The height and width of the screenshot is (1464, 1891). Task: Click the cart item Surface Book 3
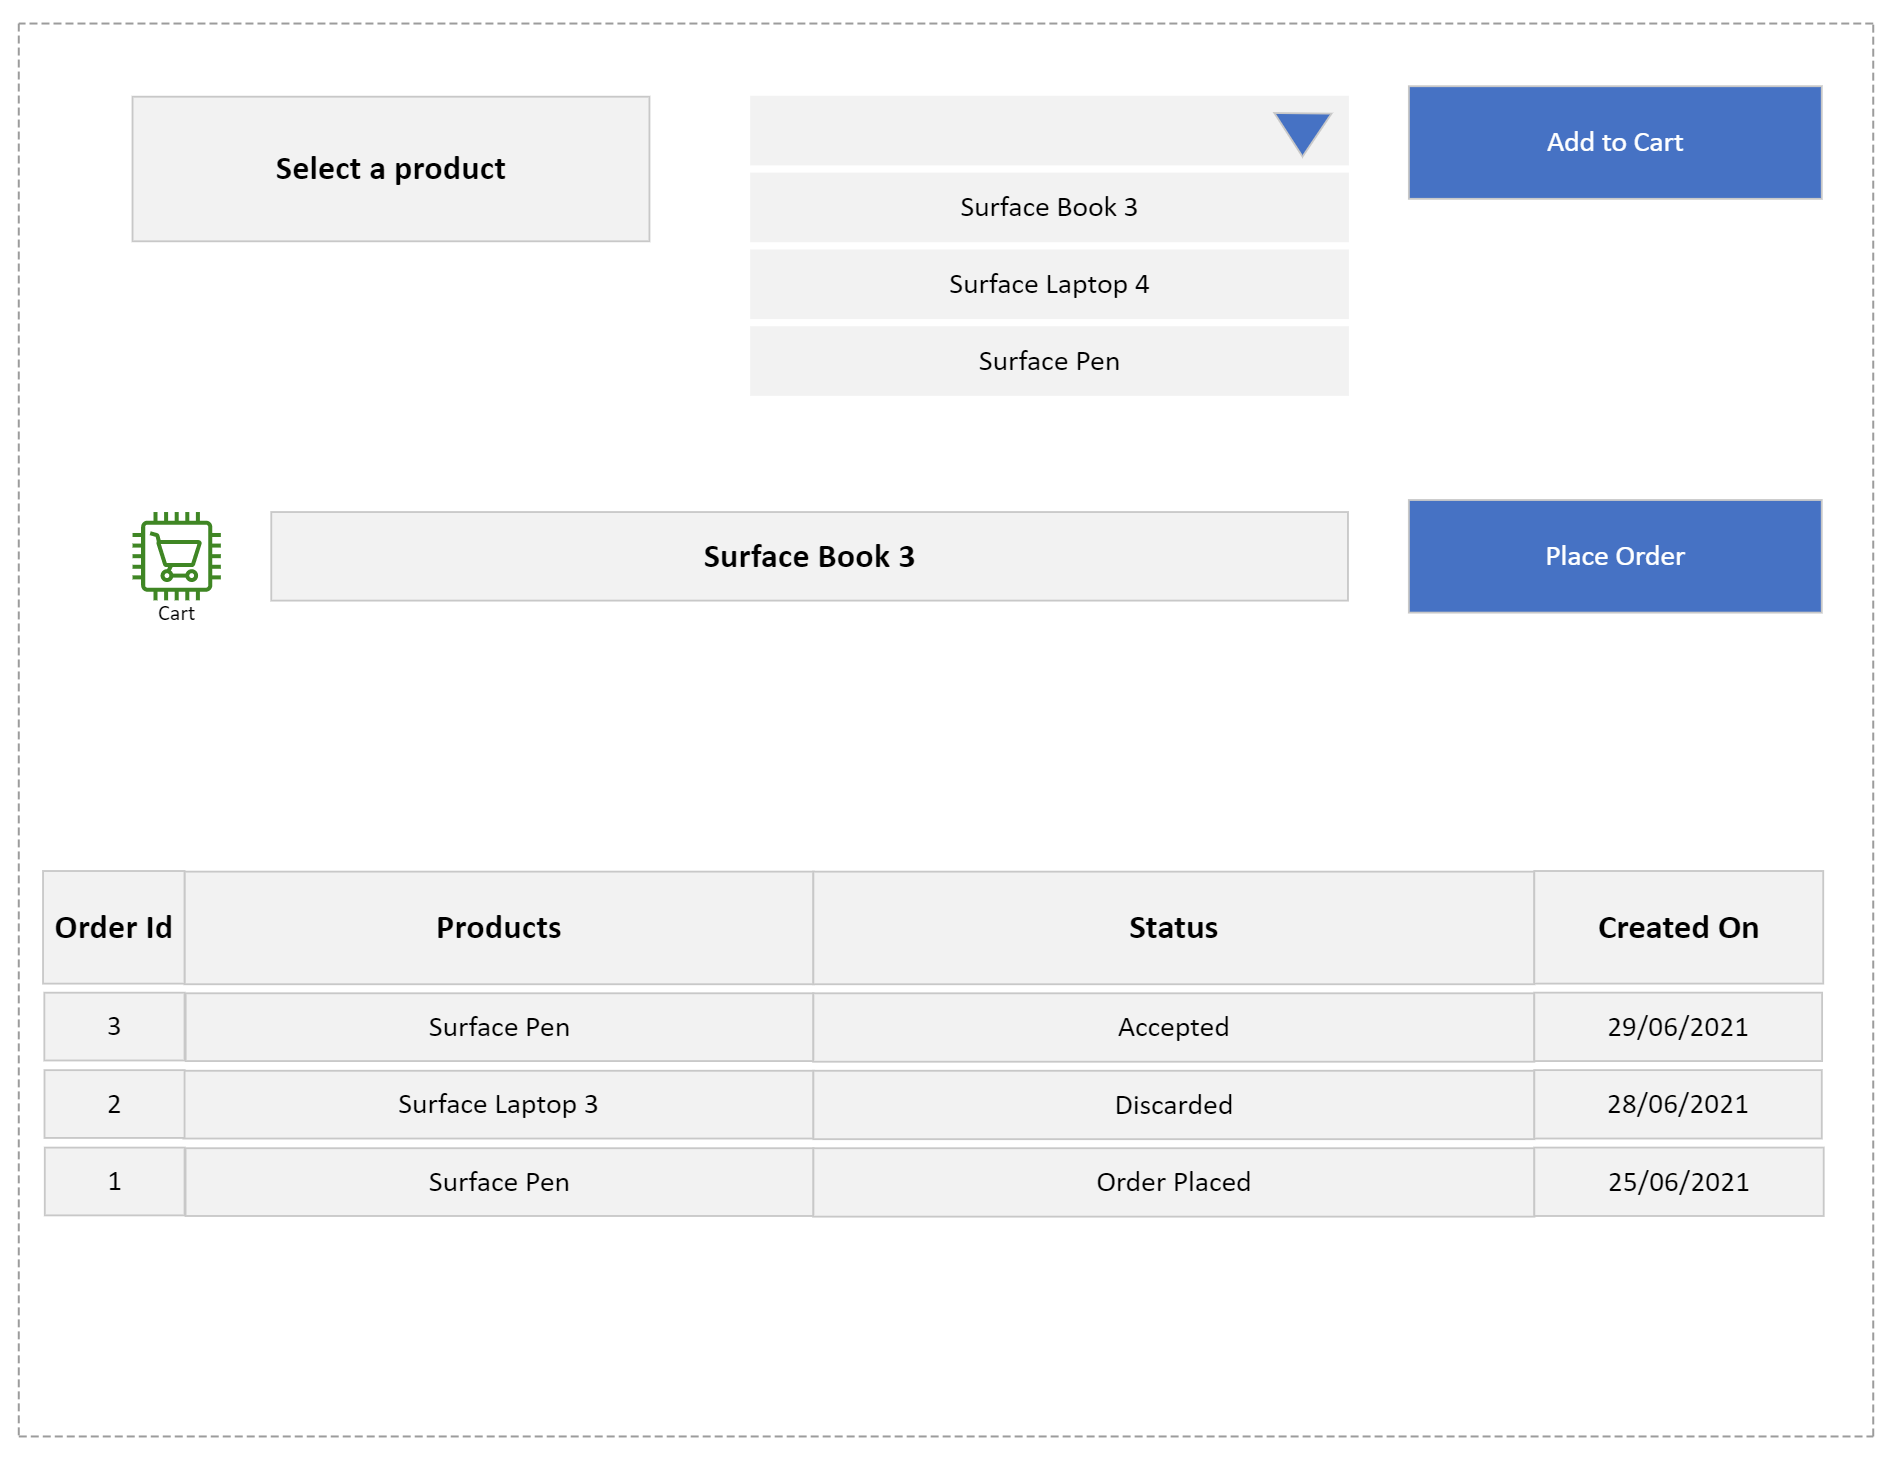click(x=809, y=556)
